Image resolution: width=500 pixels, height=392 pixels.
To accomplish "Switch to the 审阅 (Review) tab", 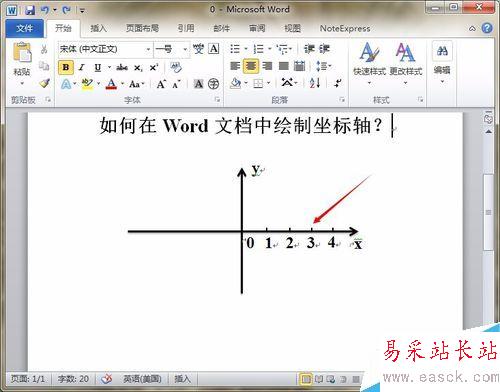I will click(257, 29).
